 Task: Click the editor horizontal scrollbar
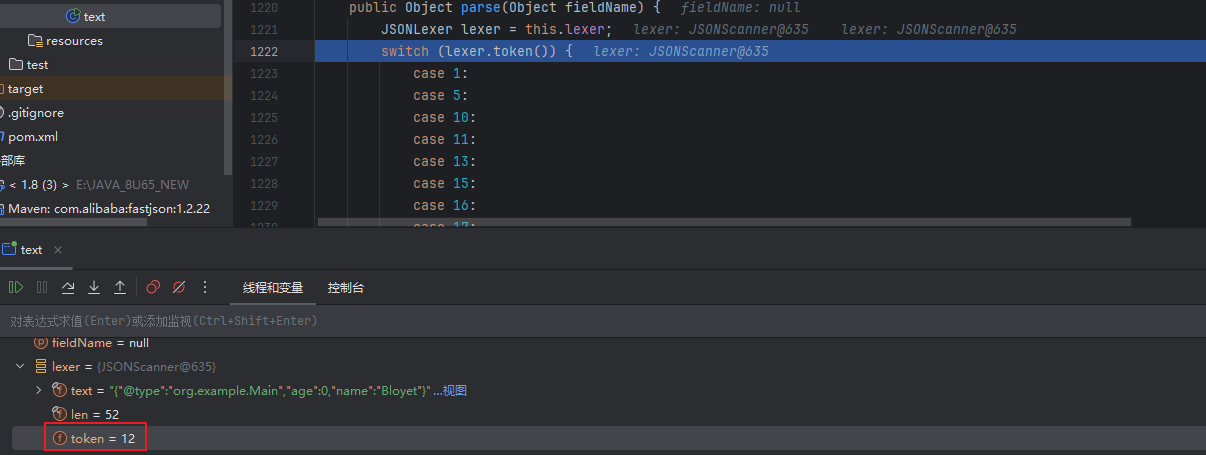[x=724, y=221]
